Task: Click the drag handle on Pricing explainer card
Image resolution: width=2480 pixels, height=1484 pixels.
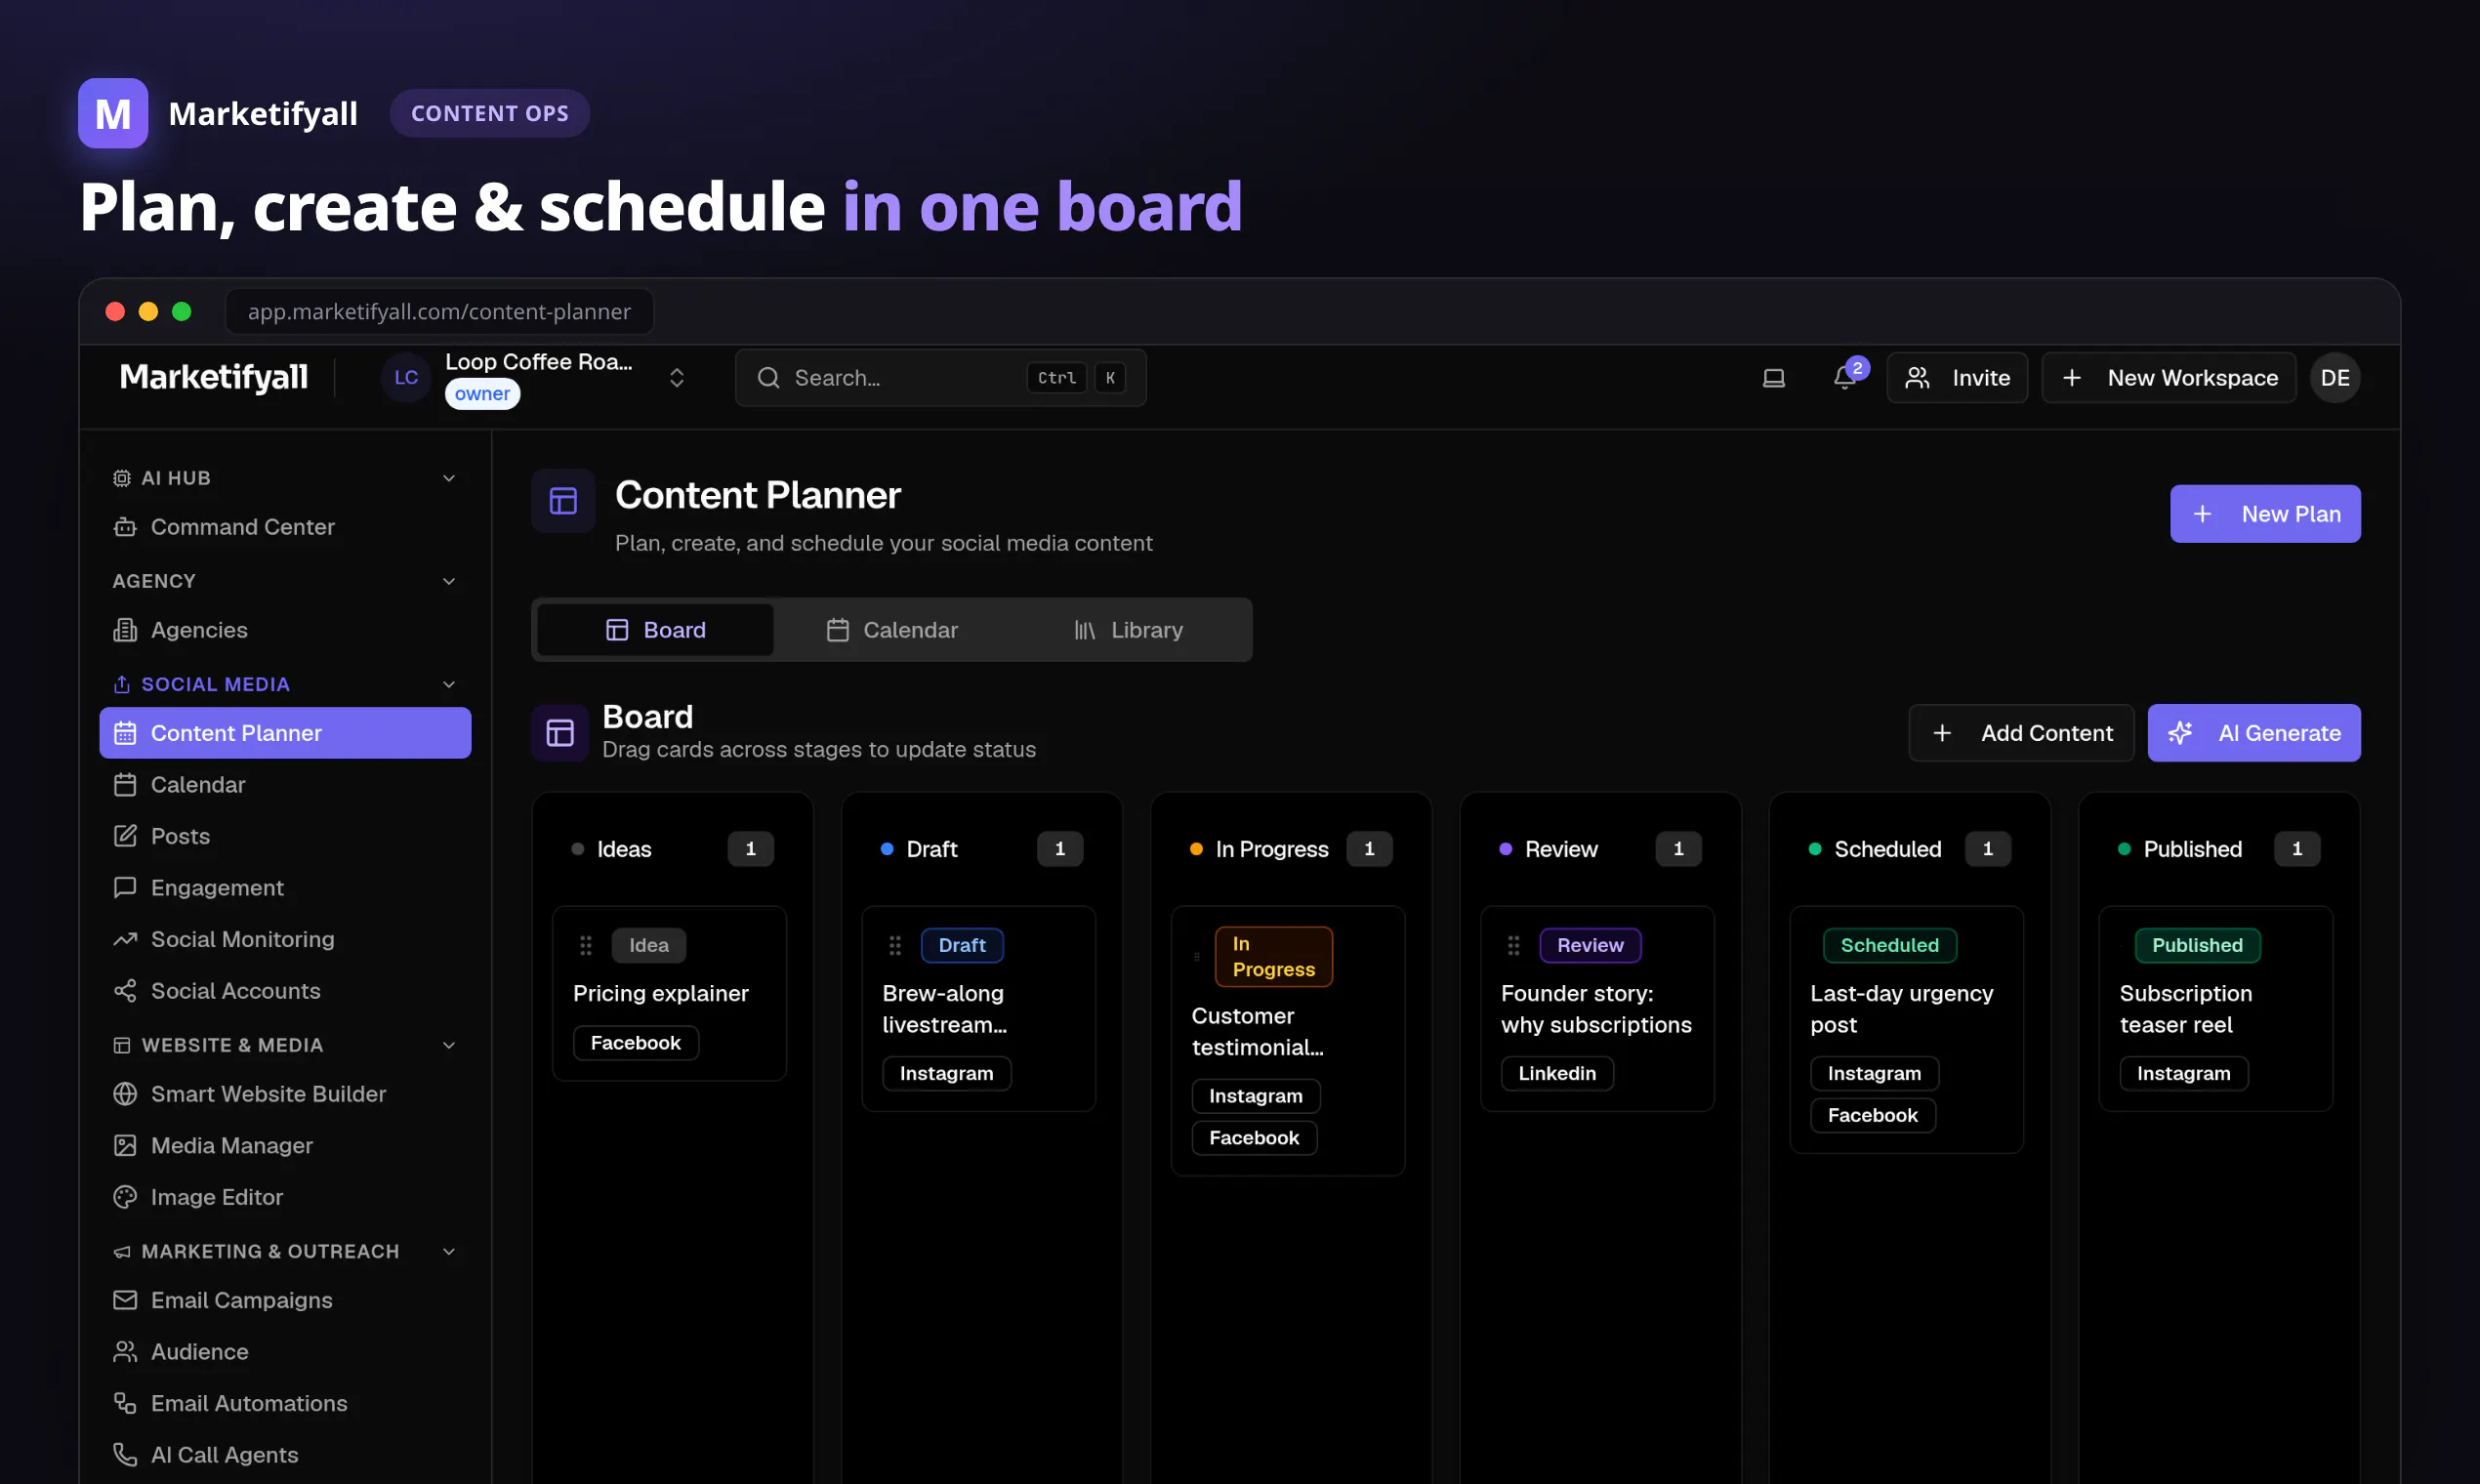Action: [x=586, y=945]
